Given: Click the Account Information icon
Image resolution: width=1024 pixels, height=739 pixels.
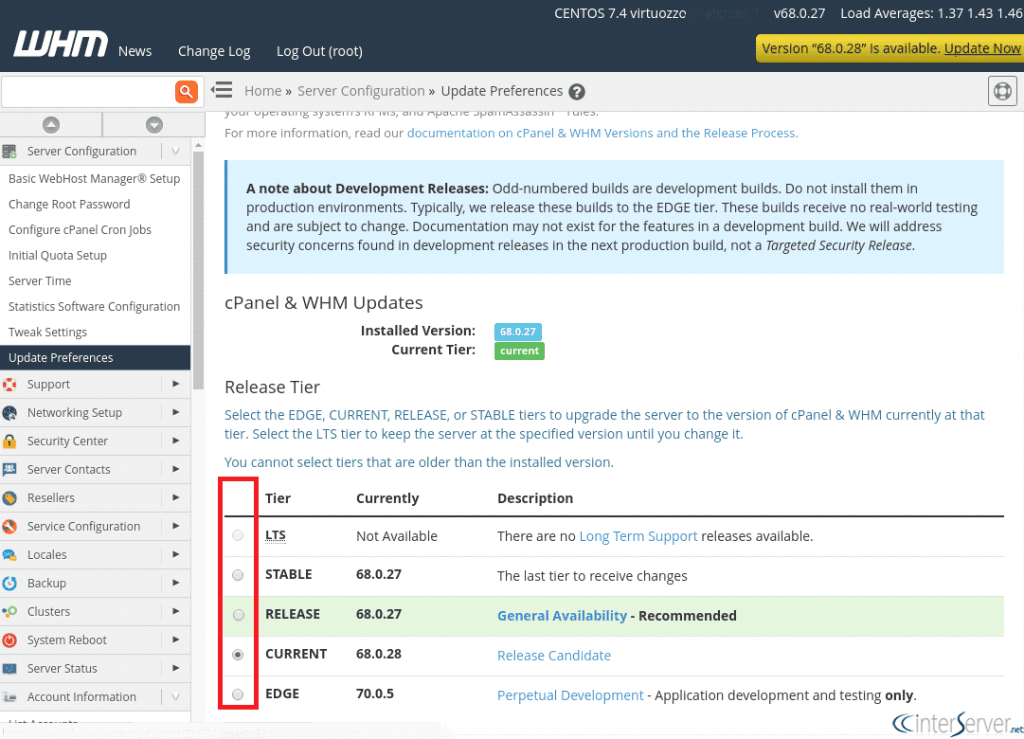Looking at the screenshot, I should pos(9,697).
